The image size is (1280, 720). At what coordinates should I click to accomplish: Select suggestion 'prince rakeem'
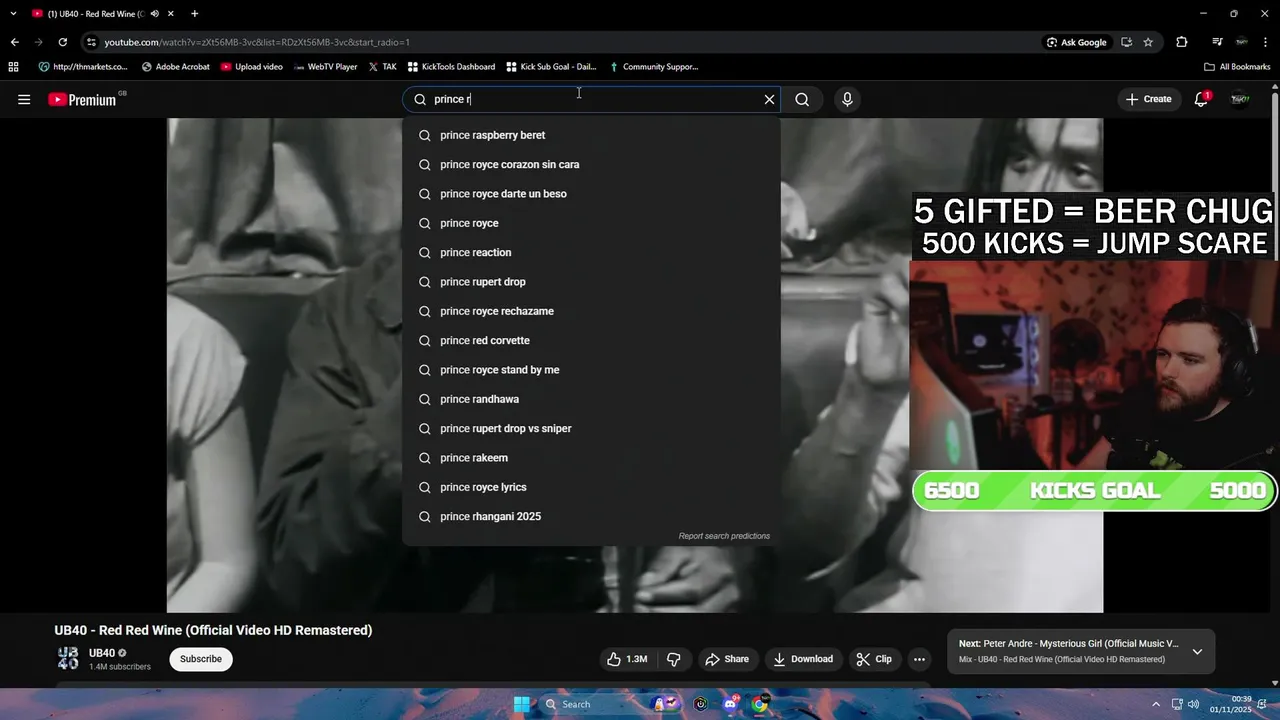[x=591, y=458]
